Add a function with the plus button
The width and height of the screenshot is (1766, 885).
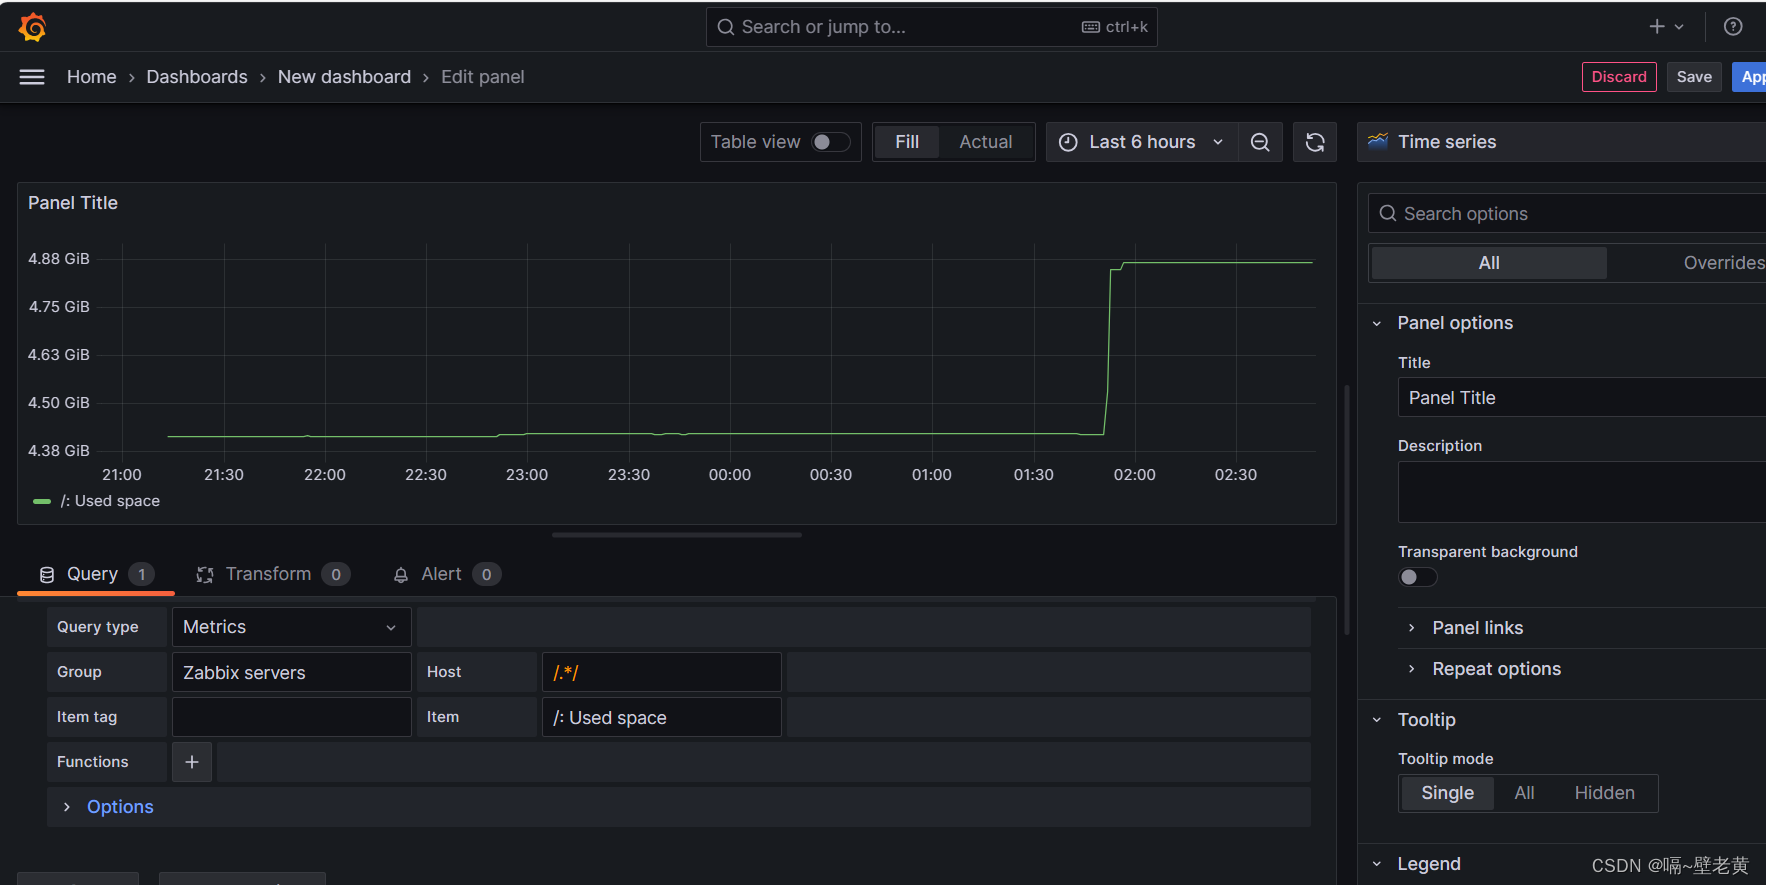tap(192, 762)
